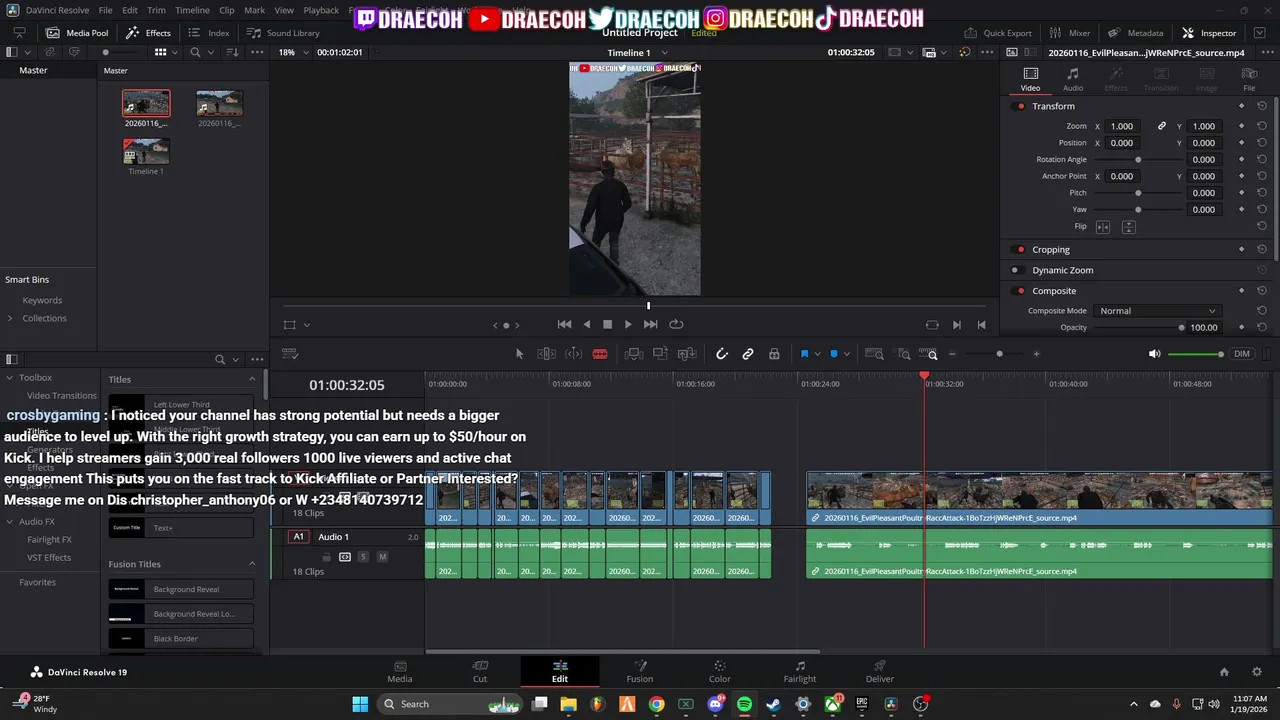Open the File menu

coord(105,10)
